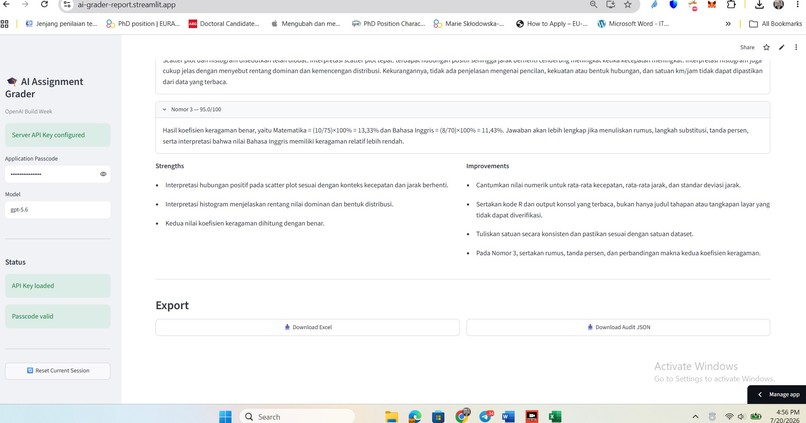Click the Download Audit JSON button

[x=618, y=327]
